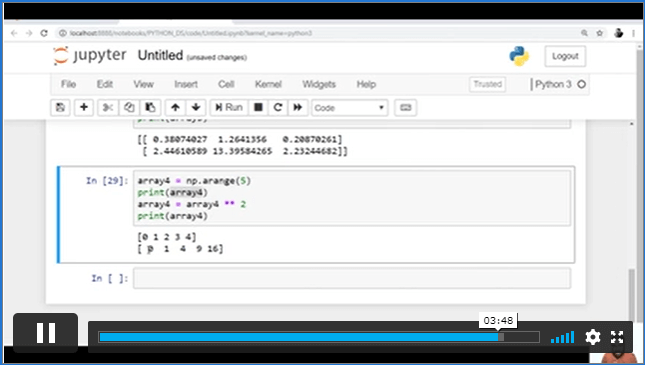Adjust the video volume bars

pyautogui.click(x=562, y=337)
